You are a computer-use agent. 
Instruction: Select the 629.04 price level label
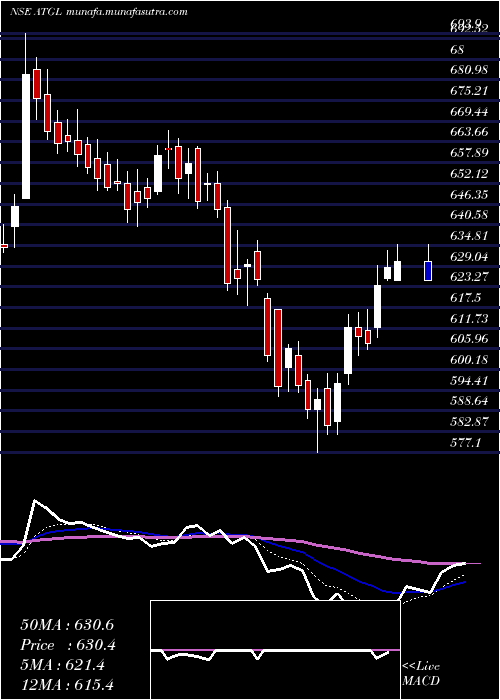pos(469,256)
